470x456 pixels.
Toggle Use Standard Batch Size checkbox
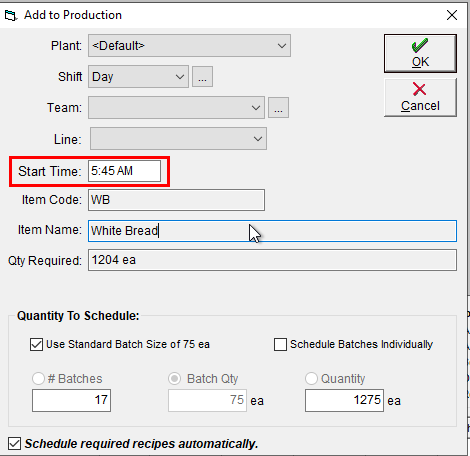(x=36, y=344)
